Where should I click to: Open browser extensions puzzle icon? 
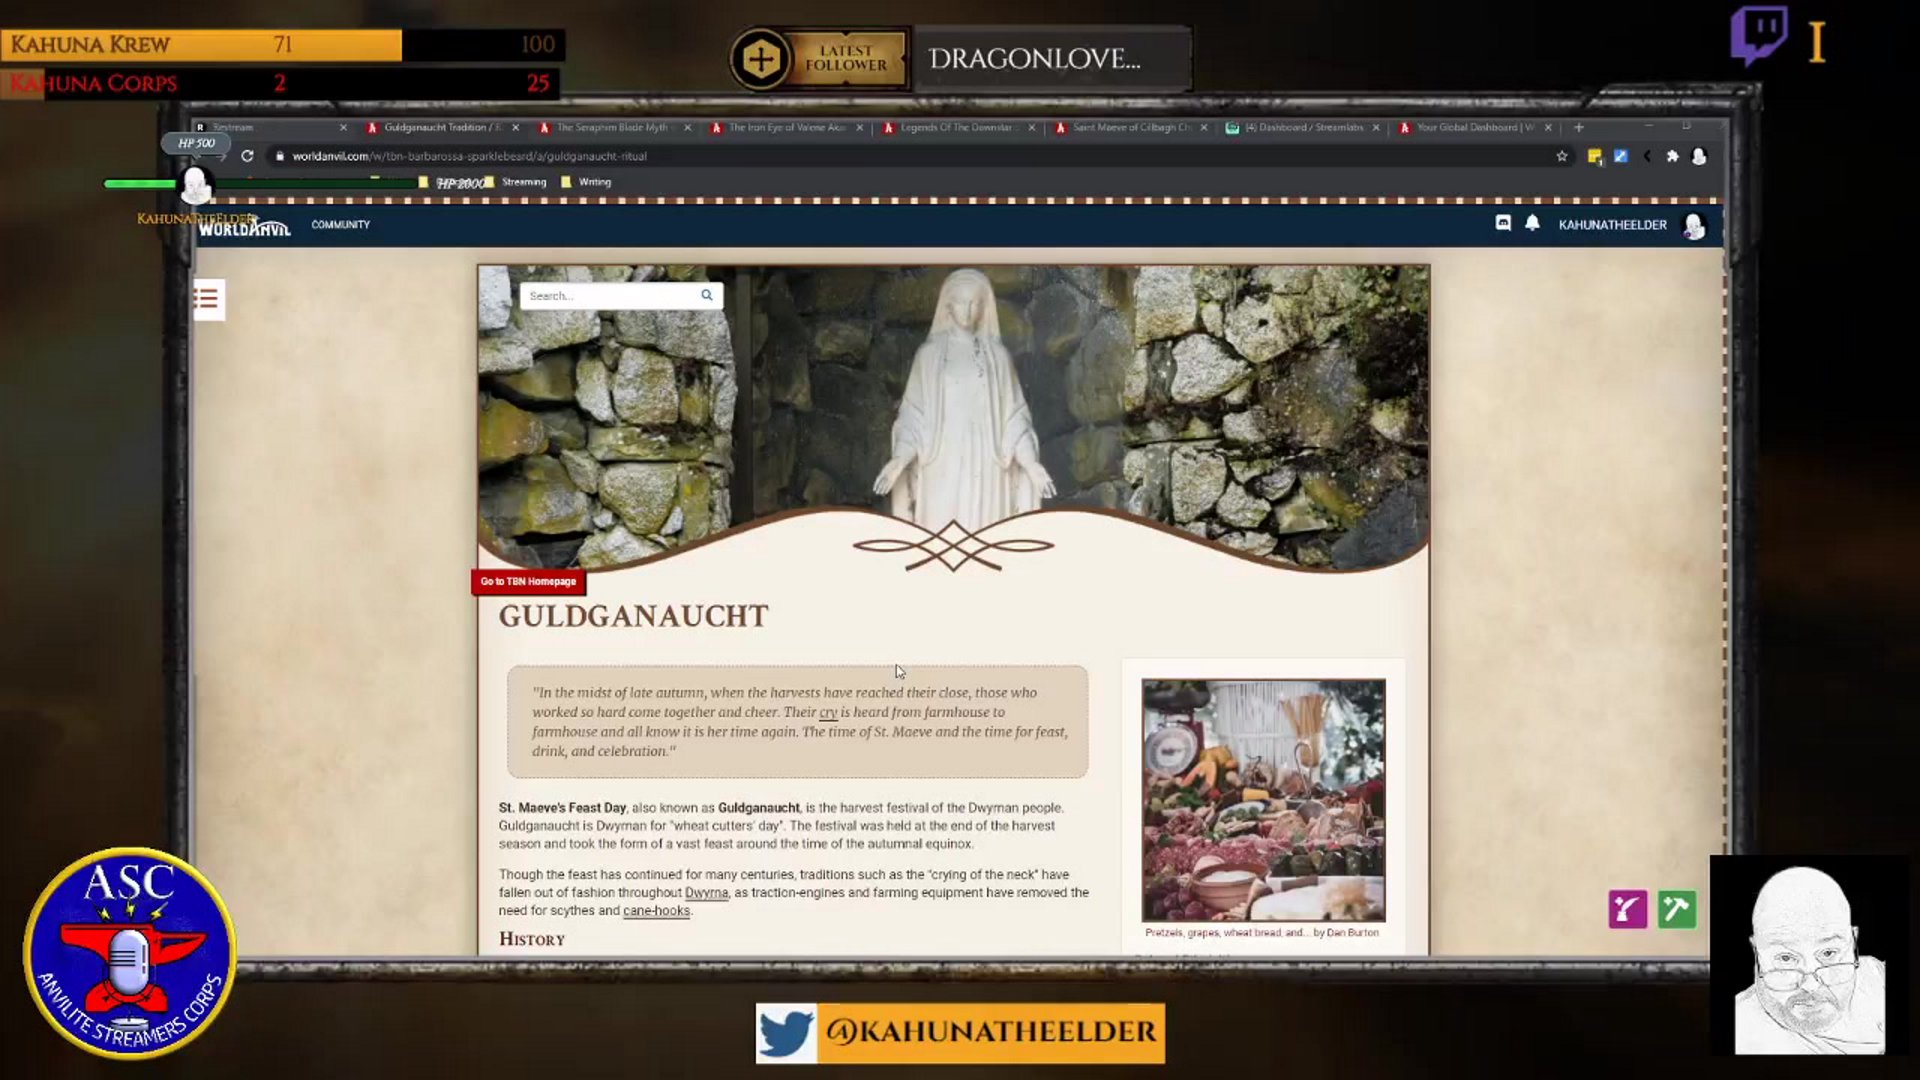[x=1672, y=156]
